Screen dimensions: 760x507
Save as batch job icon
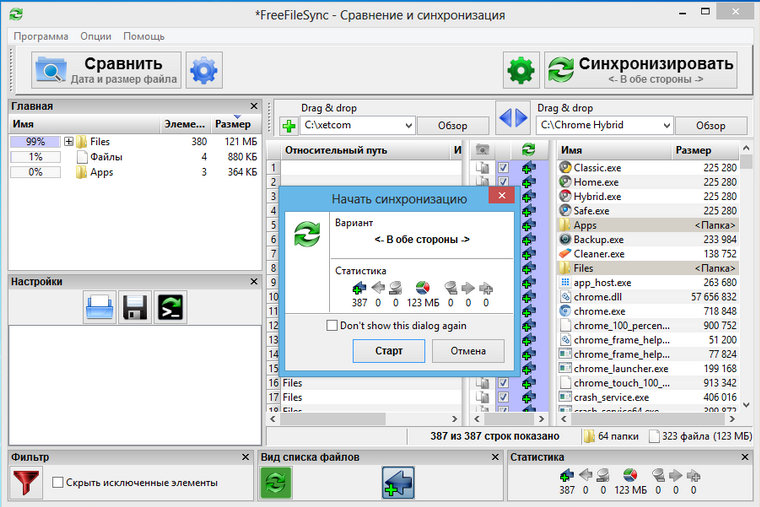coord(170,307)
